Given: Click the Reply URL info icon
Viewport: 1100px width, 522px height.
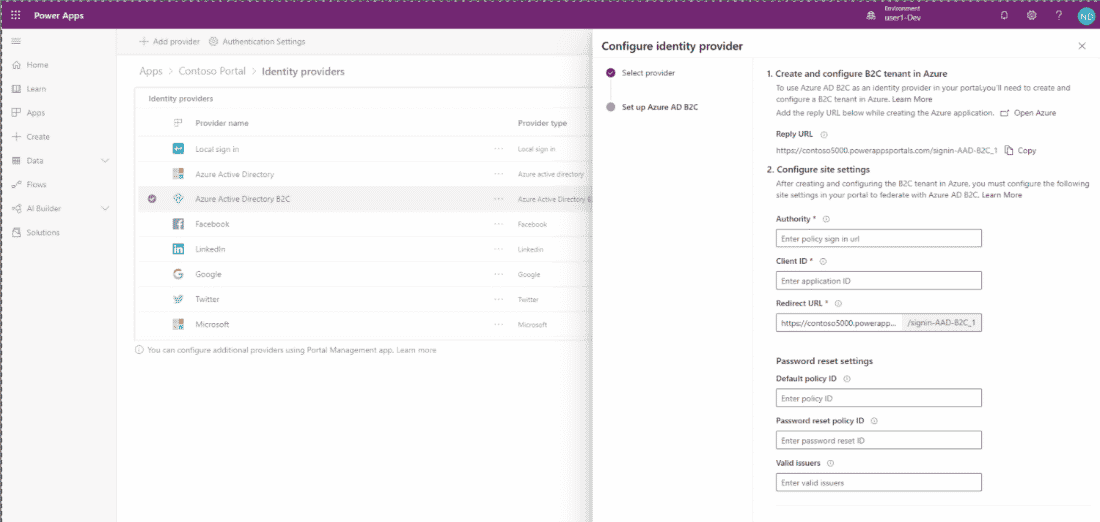Looking at the screenshot, I should tap(824, 134).
